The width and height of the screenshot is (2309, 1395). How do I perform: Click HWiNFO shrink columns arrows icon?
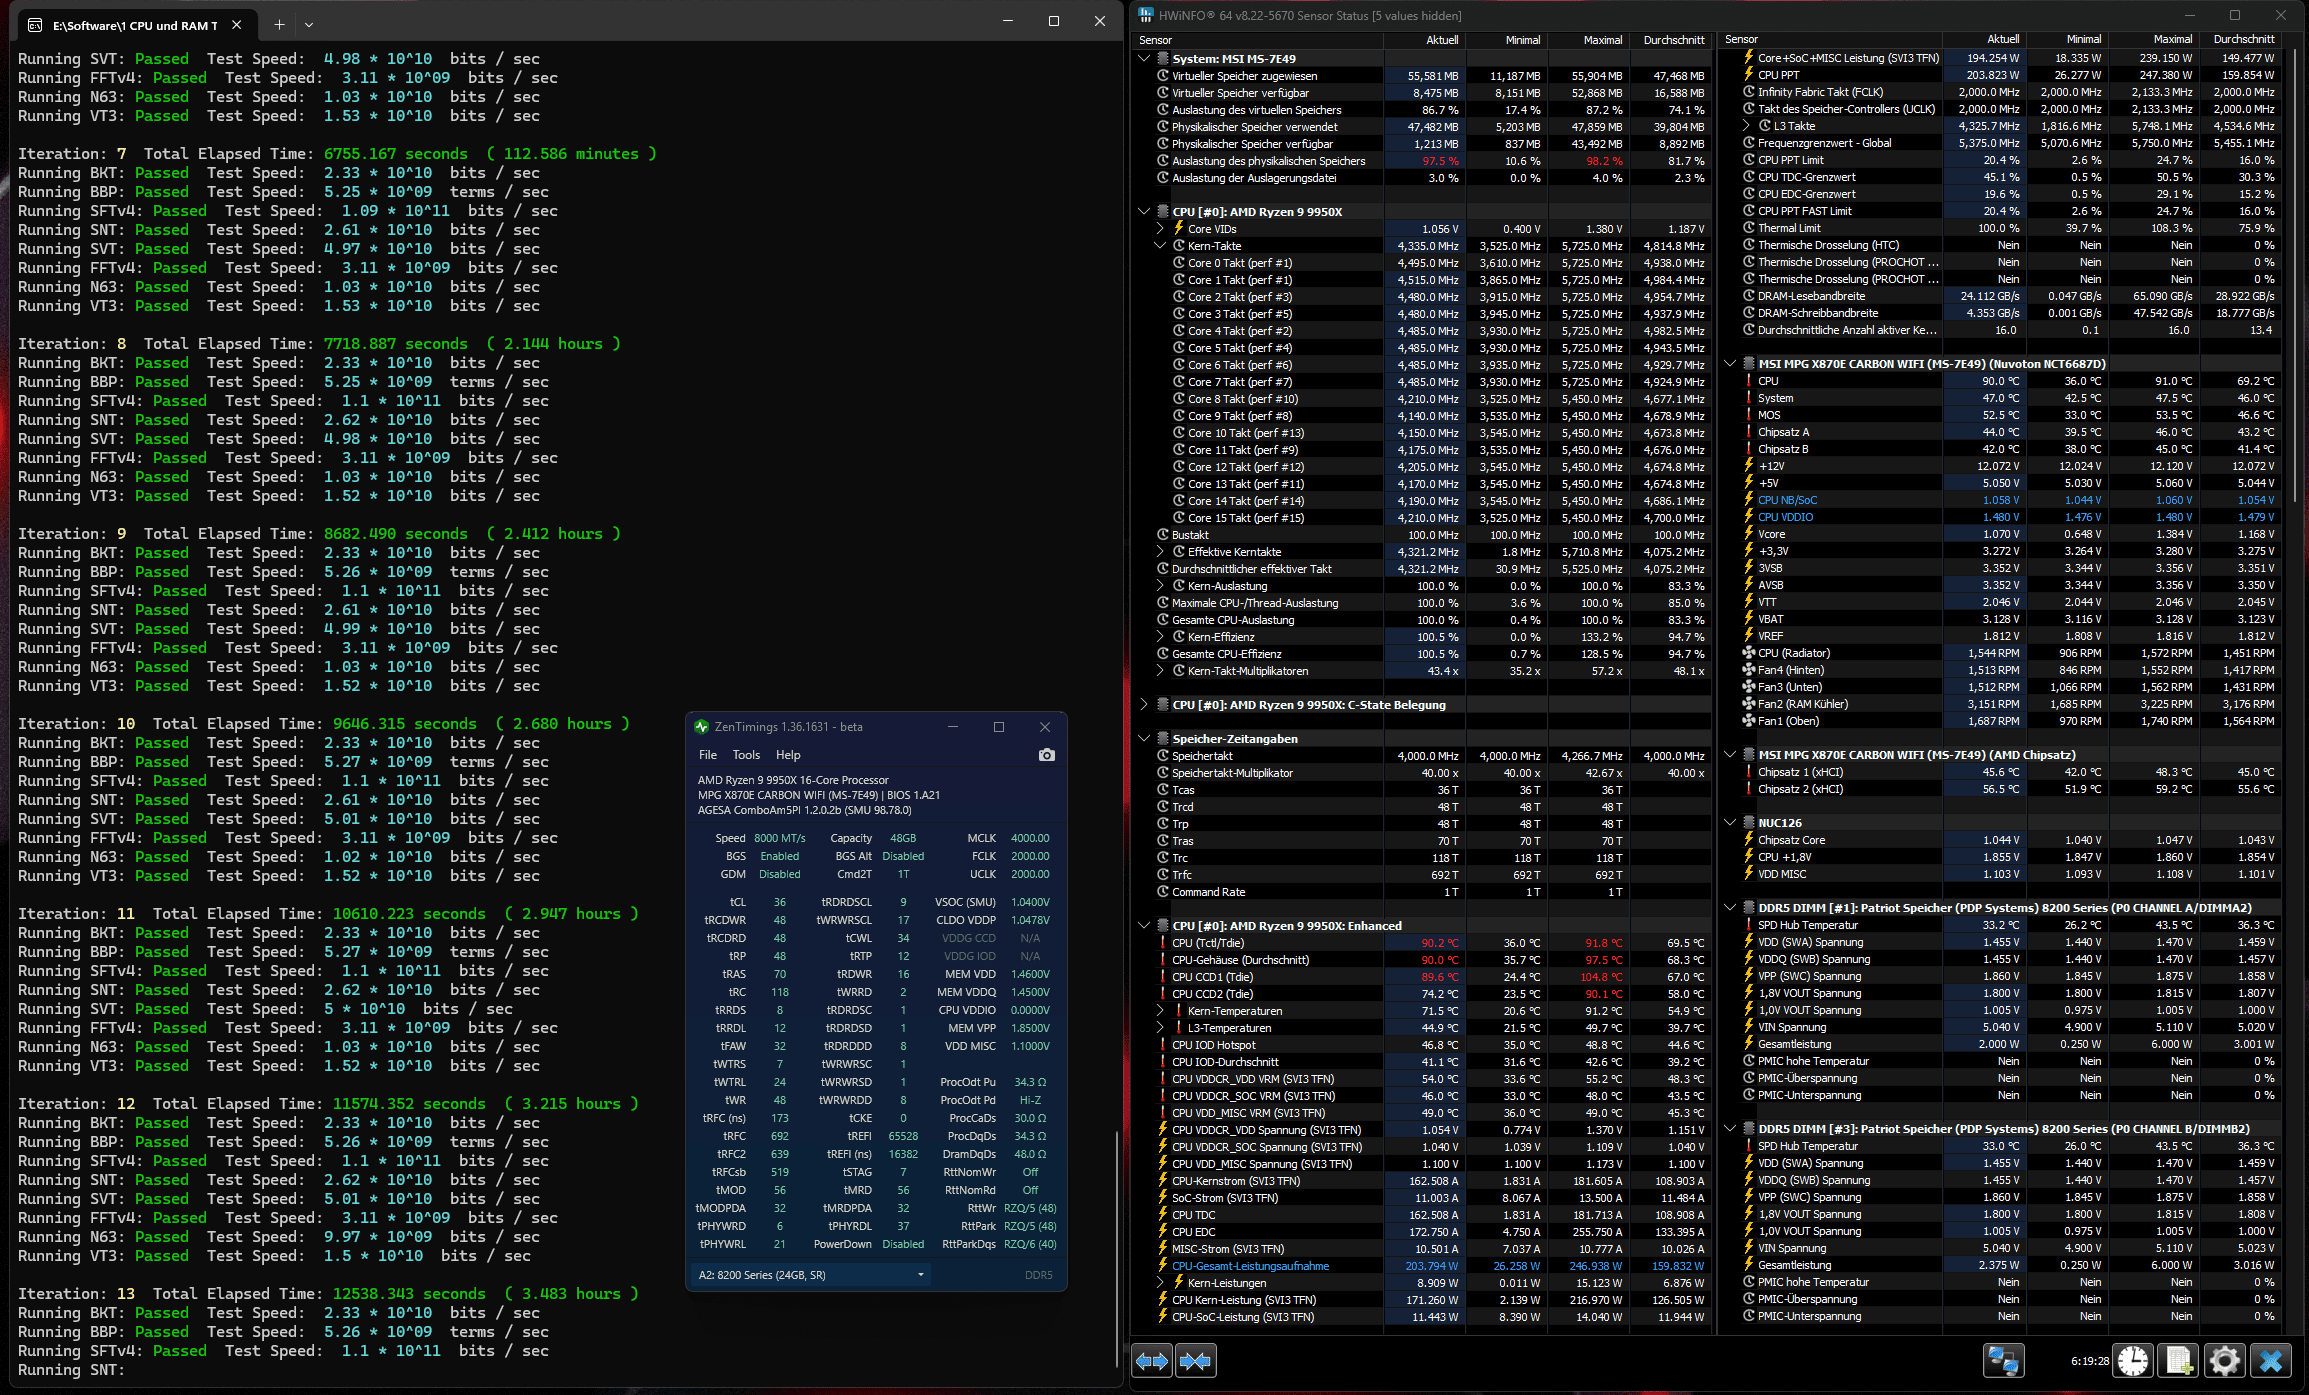pyautogui.click(x=1196, y=1361)
